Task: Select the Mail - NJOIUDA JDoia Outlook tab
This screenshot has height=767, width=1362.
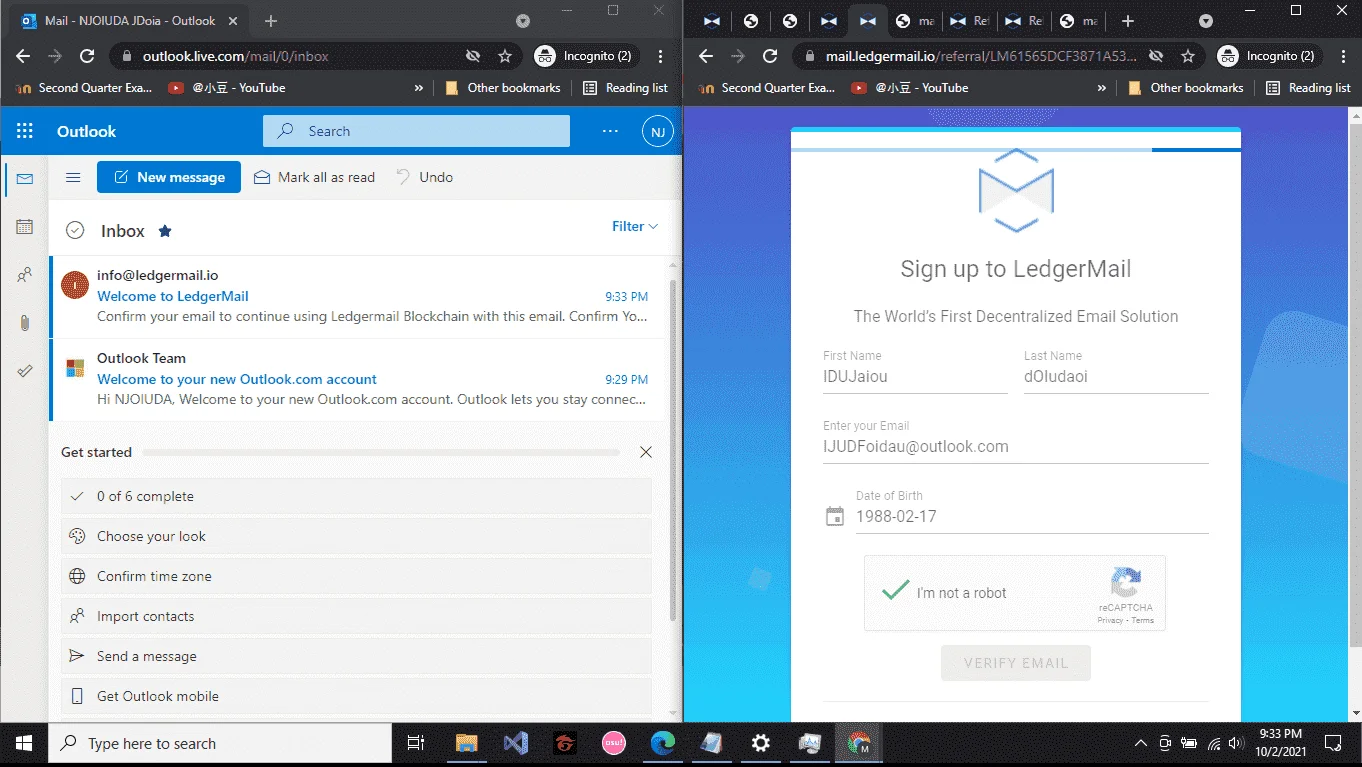Action: (x=130, y=21)
